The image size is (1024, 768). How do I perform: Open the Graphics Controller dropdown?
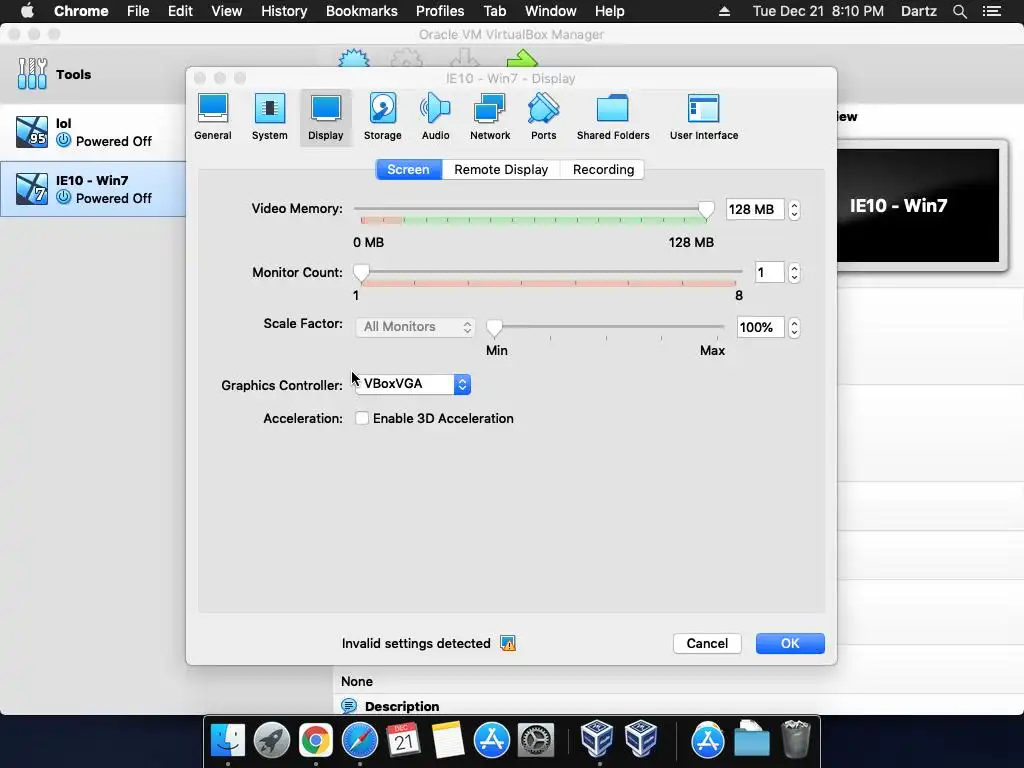[413, 384]
